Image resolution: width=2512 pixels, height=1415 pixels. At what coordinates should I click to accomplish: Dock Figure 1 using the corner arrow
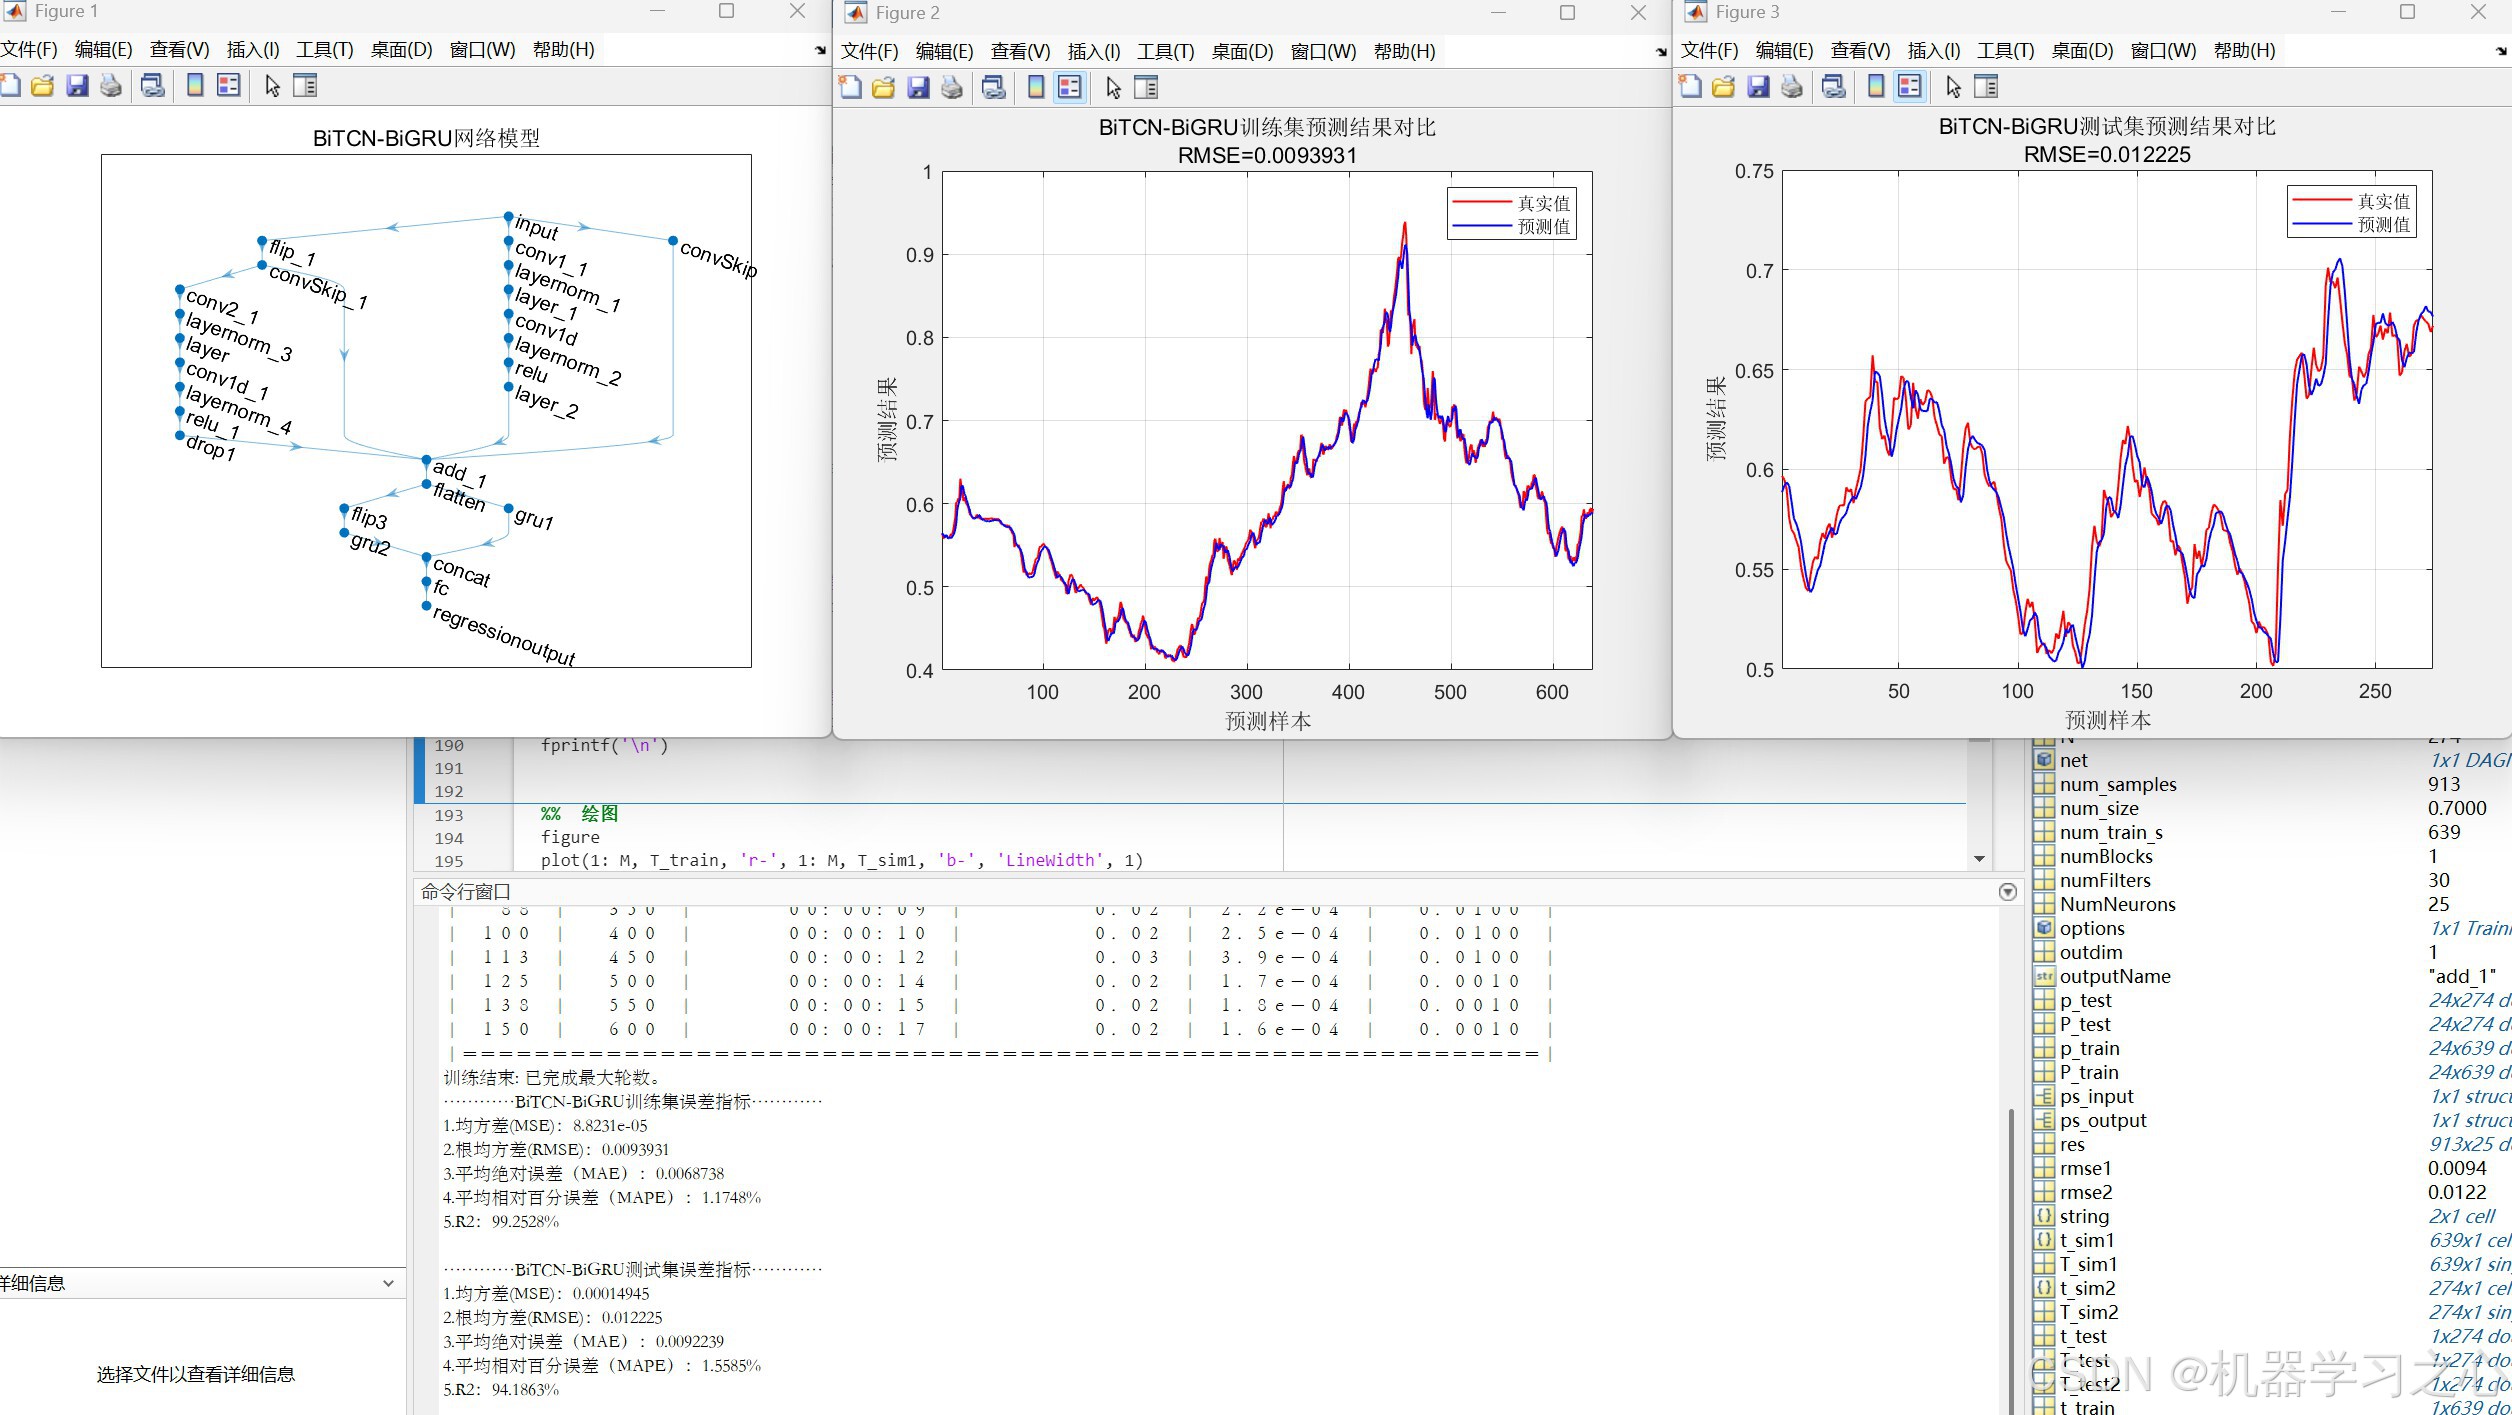(x=820, y=50)
